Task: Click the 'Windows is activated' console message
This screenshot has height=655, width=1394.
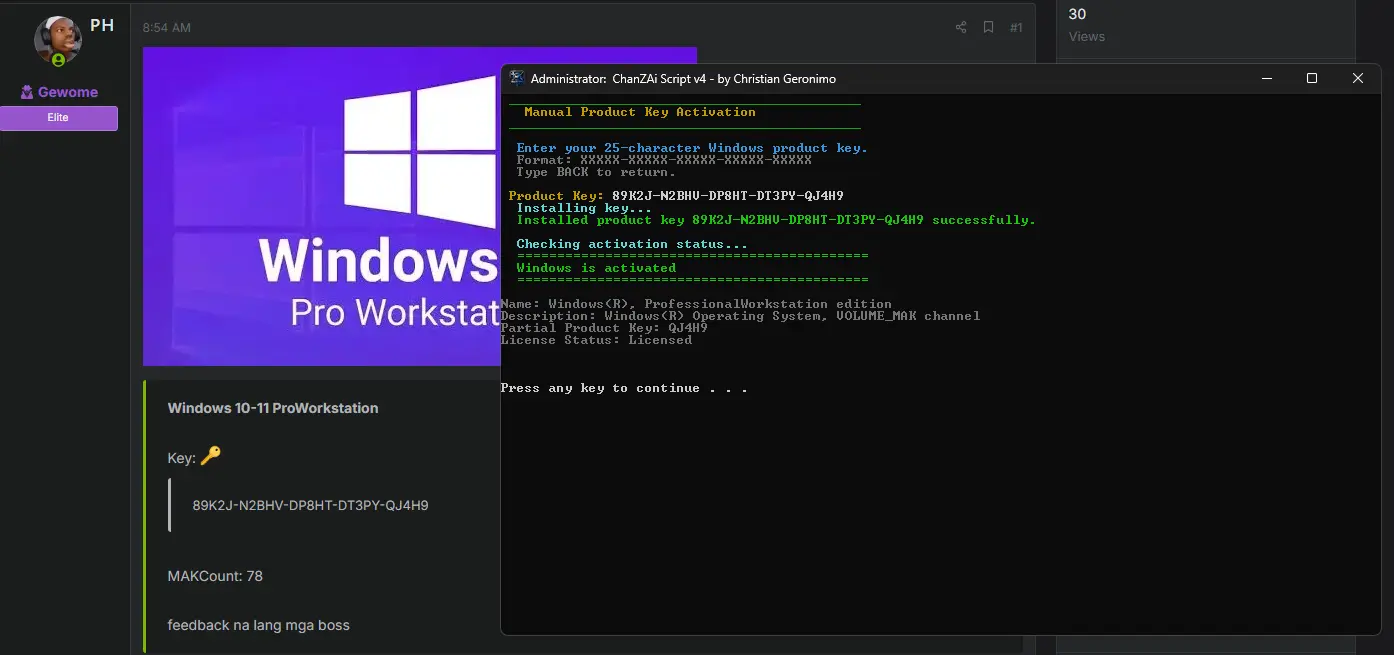Action: click(596, 268)
